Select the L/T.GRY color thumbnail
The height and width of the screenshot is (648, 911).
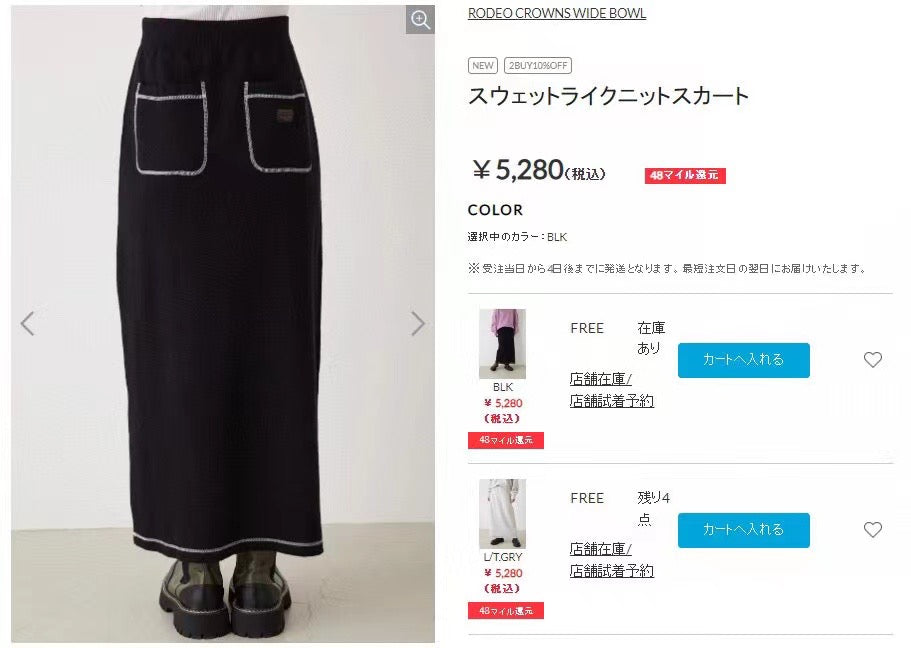click(503, 514)
